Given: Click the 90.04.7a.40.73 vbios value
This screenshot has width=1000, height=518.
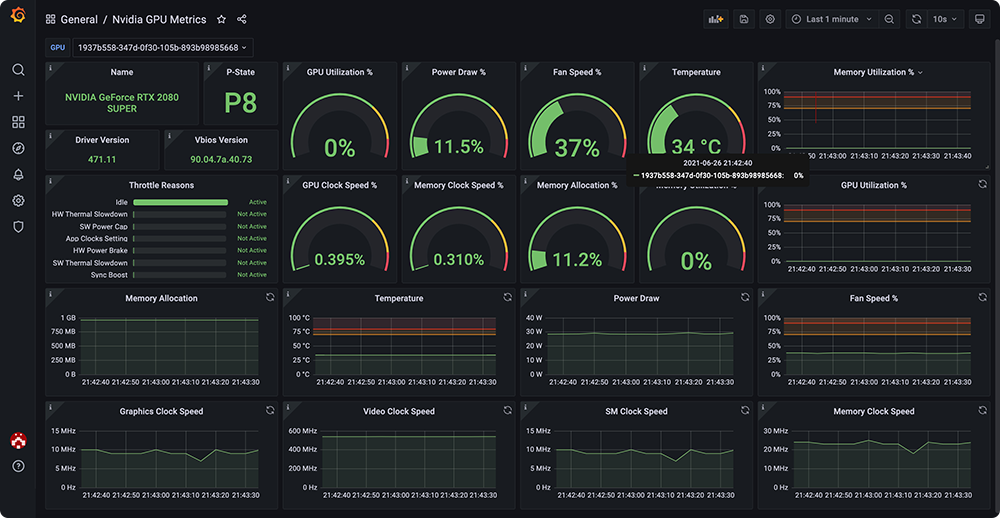Looking at the screenshot, I should (221, 159).
